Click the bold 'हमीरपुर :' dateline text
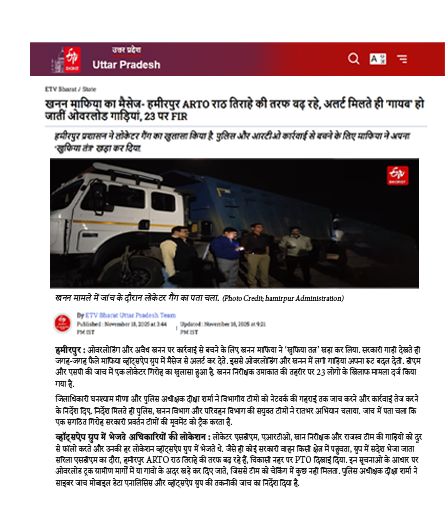Image resolution: width=445 pixels, height=506 pixels. click(70, 350)
